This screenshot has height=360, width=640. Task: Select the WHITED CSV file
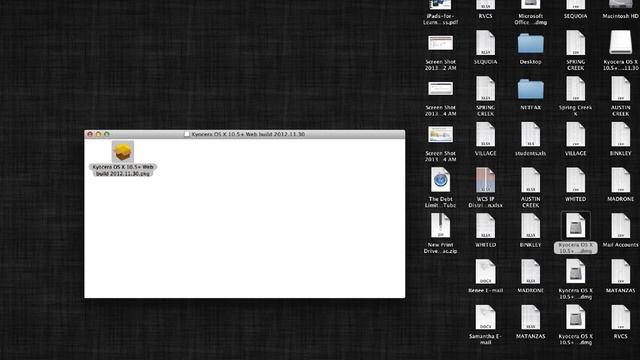click(576, 180)
